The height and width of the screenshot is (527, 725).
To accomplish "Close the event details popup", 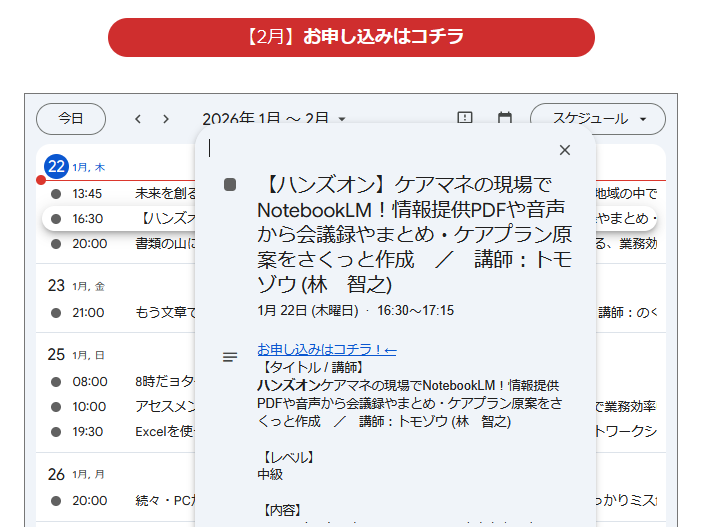I will [565, 150].
